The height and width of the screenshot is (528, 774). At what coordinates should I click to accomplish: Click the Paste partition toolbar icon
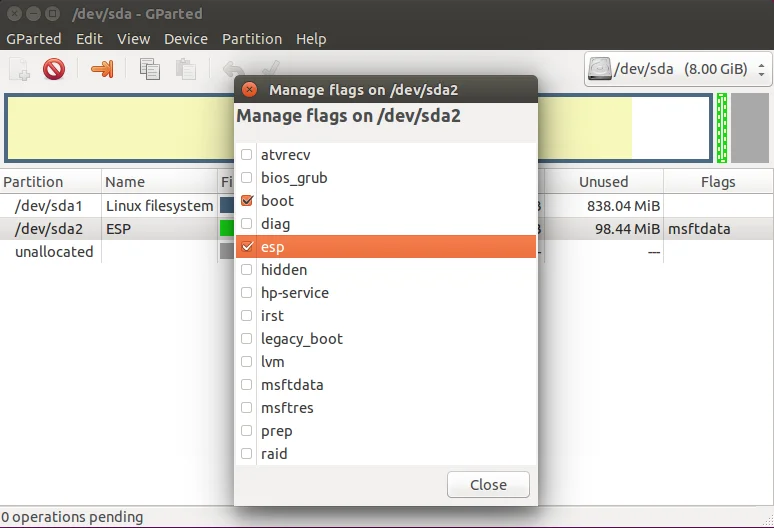point(186,69)
